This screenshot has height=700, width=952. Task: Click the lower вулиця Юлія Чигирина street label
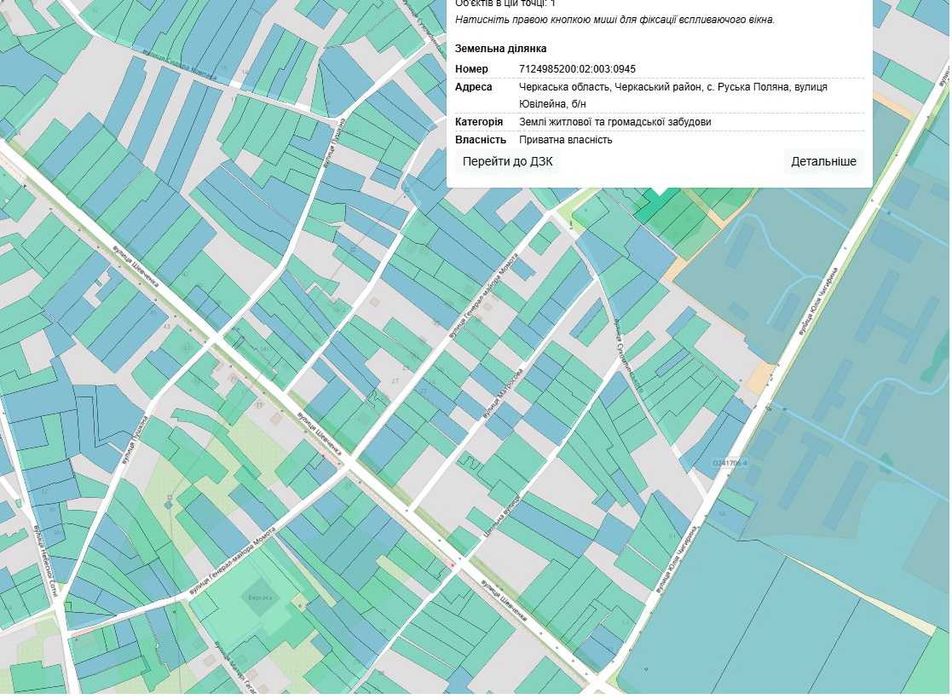pos(675,560)
